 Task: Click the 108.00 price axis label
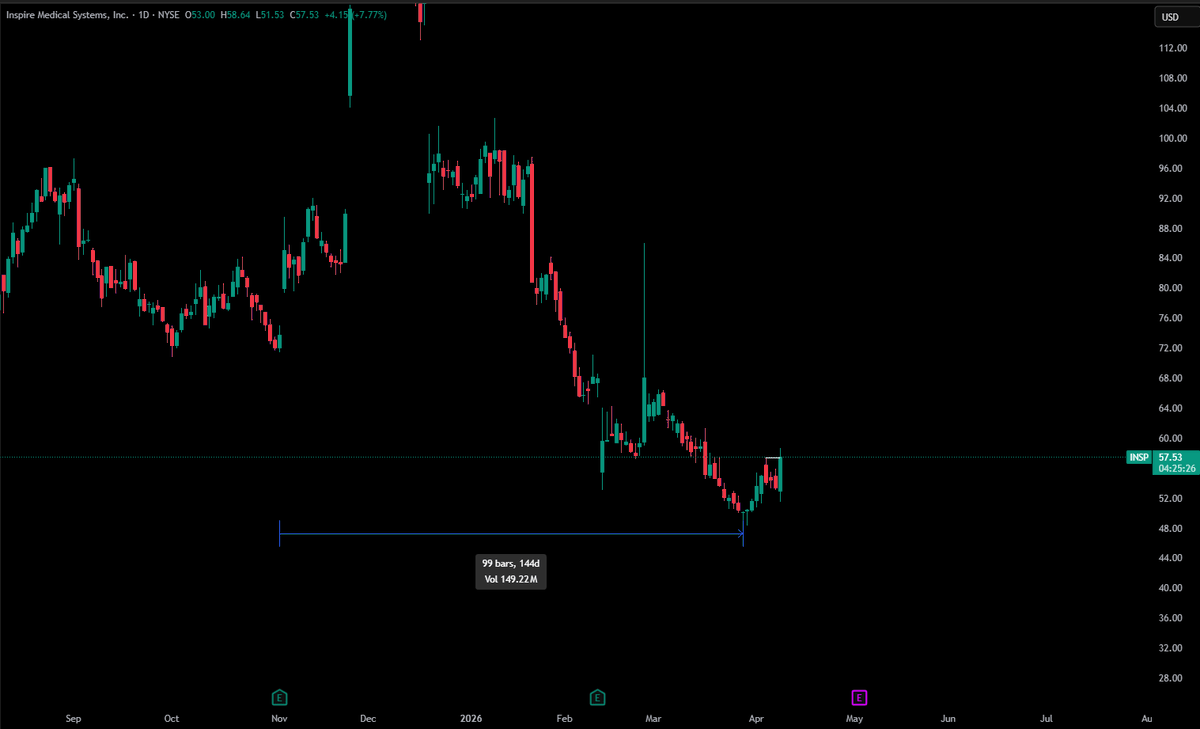pyautogui.click(x=1171, y=78)
